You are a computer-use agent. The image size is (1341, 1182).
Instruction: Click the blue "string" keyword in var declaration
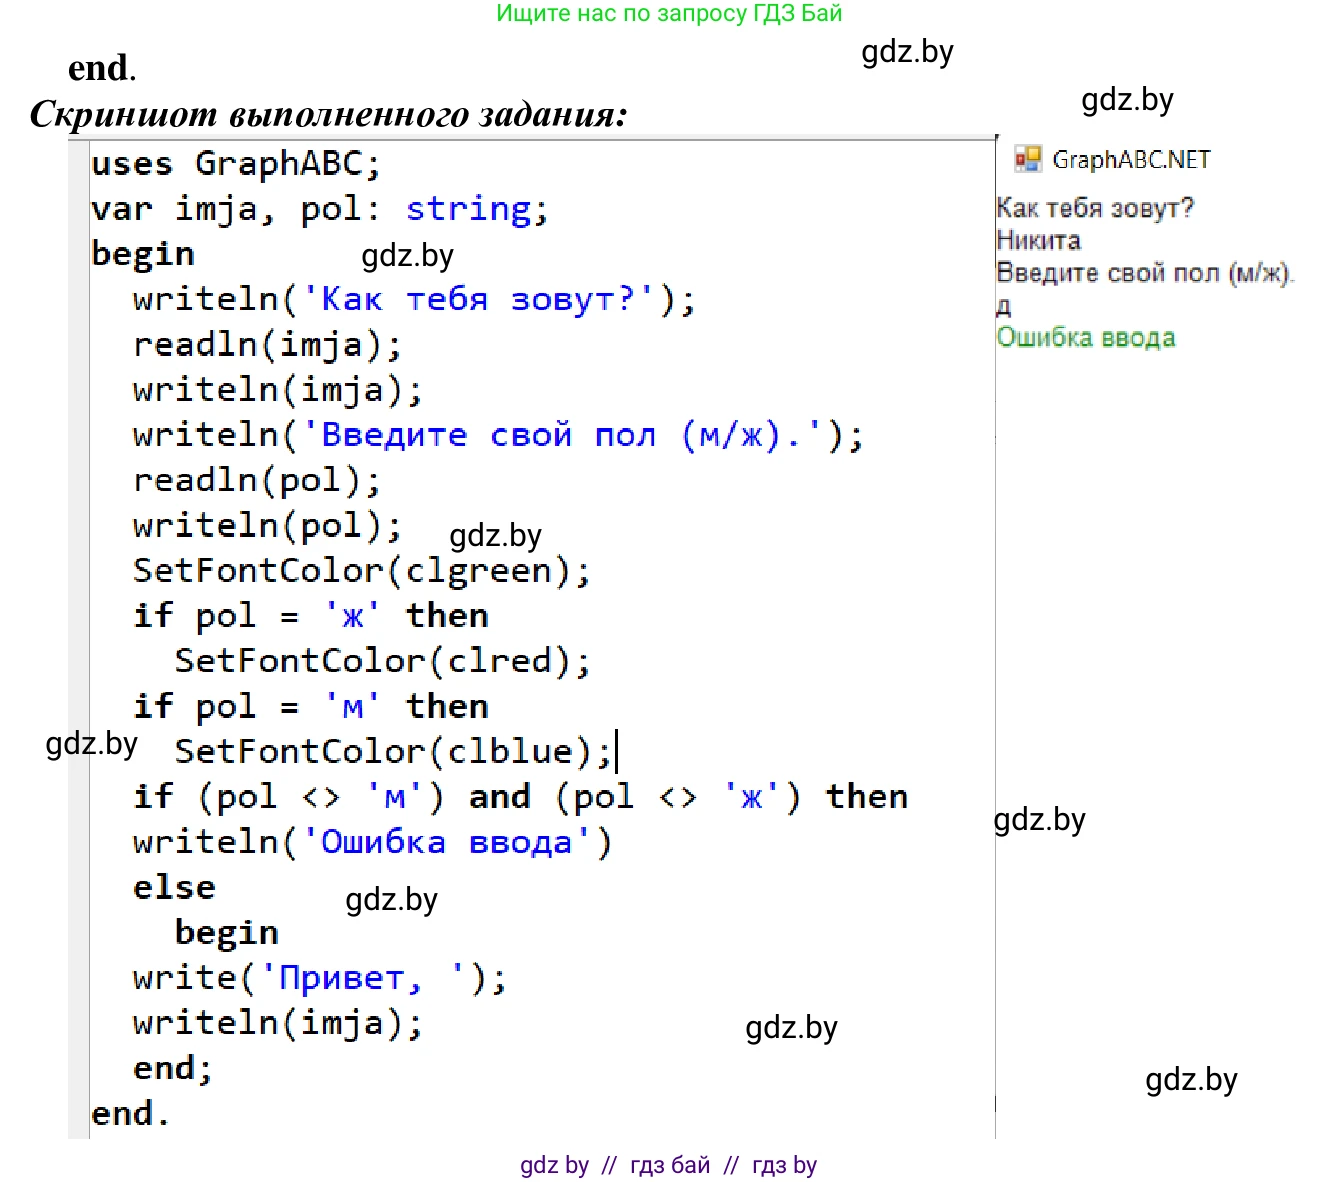[468, 209]
